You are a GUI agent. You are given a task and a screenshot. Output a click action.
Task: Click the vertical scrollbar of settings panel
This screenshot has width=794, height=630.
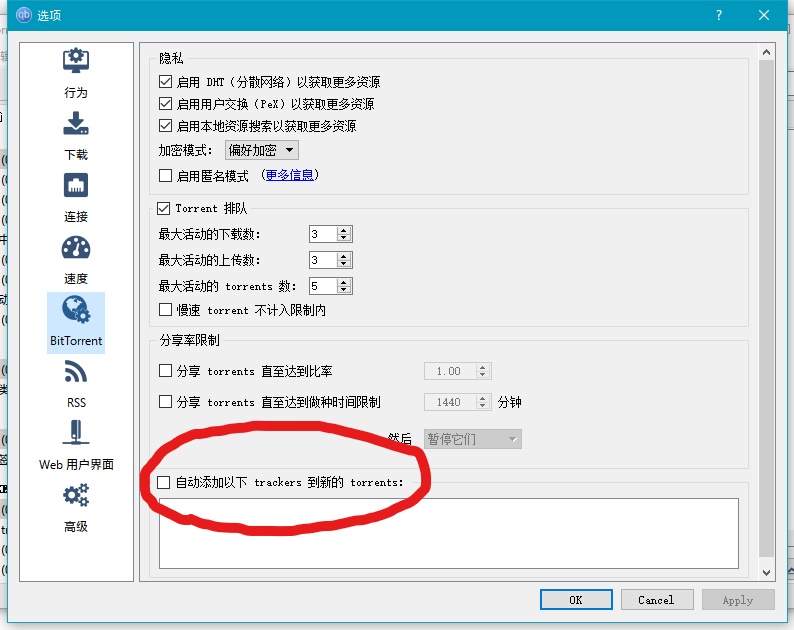767,300
